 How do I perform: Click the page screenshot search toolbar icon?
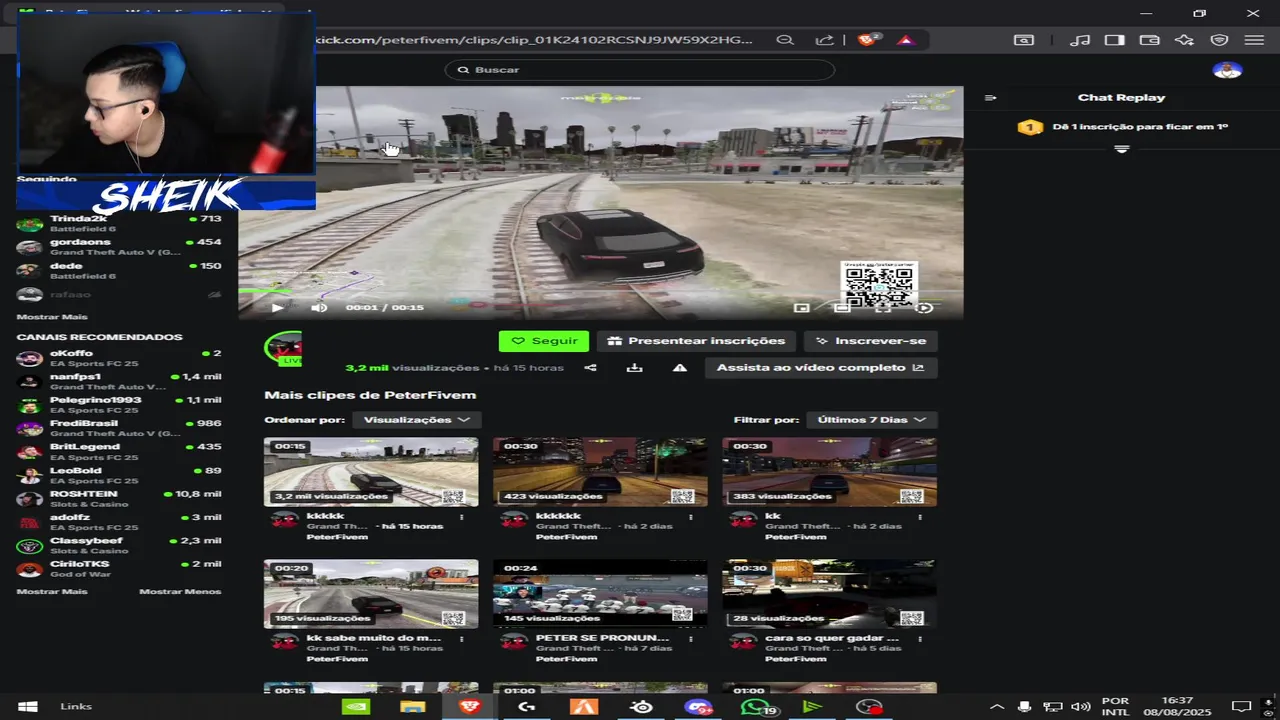click(1024, 40)
